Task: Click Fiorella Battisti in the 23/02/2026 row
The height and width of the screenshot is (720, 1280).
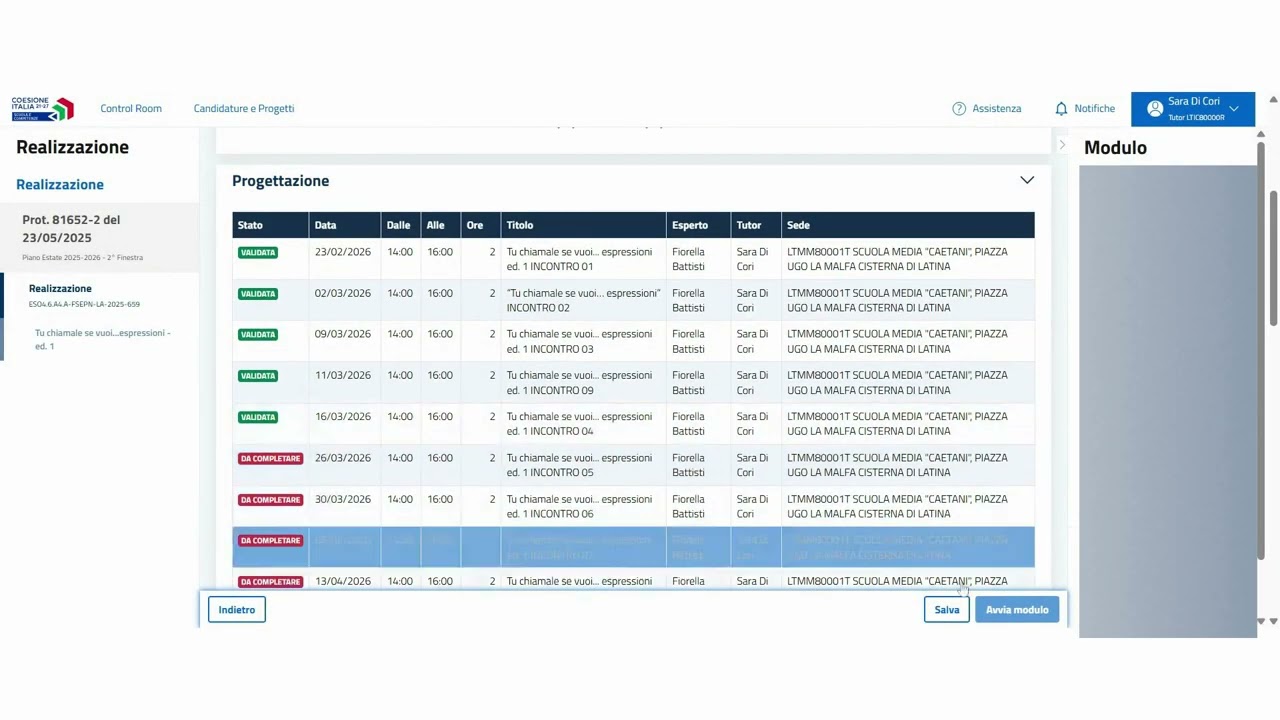Action: 689,259
